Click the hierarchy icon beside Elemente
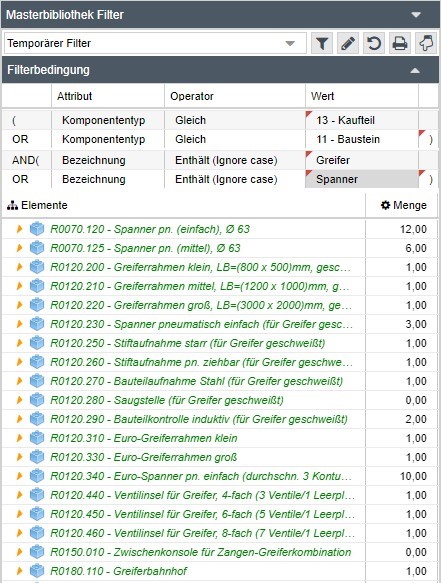This screenshot has height=583, width=441. tap(12, 205)
